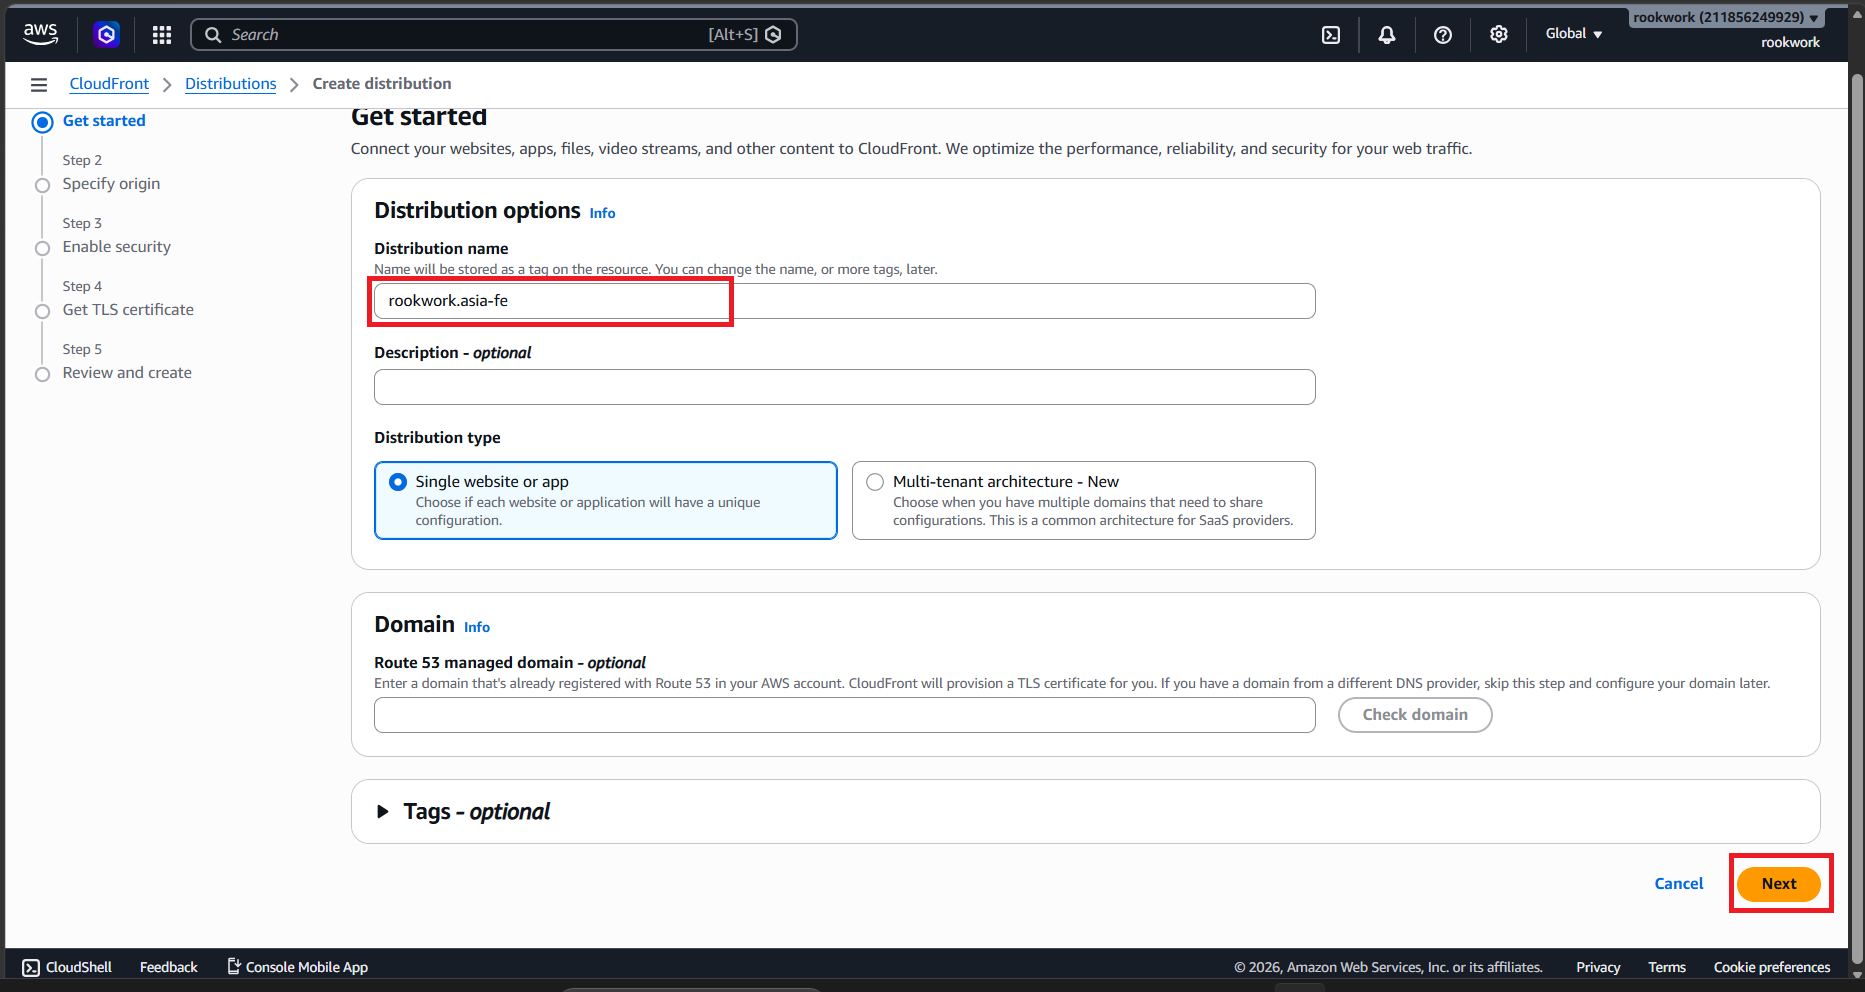Viewport: 1865px width, 992px height.
Task: Select Get started step
Action: 104,121
